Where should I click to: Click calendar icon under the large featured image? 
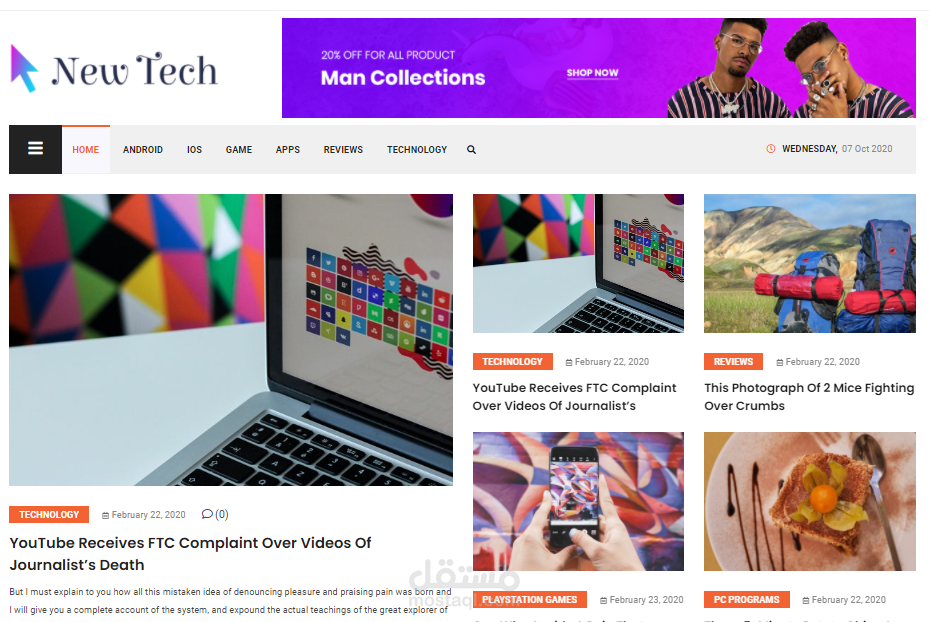[x=105, y=515]
